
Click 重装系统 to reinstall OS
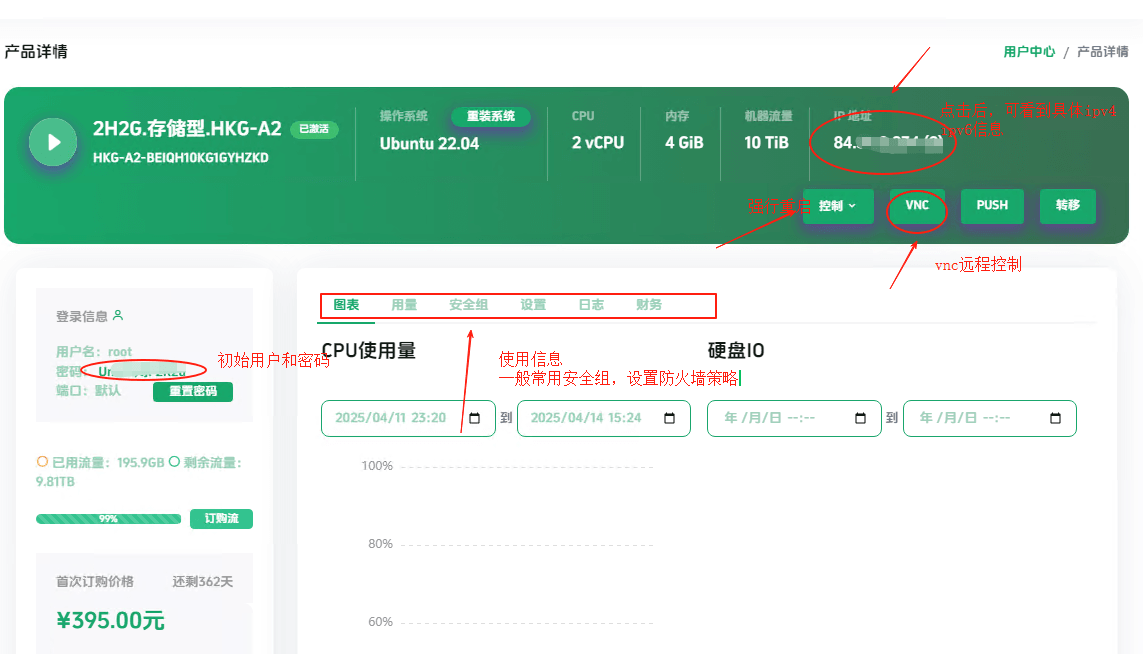(x=491, y=116)
